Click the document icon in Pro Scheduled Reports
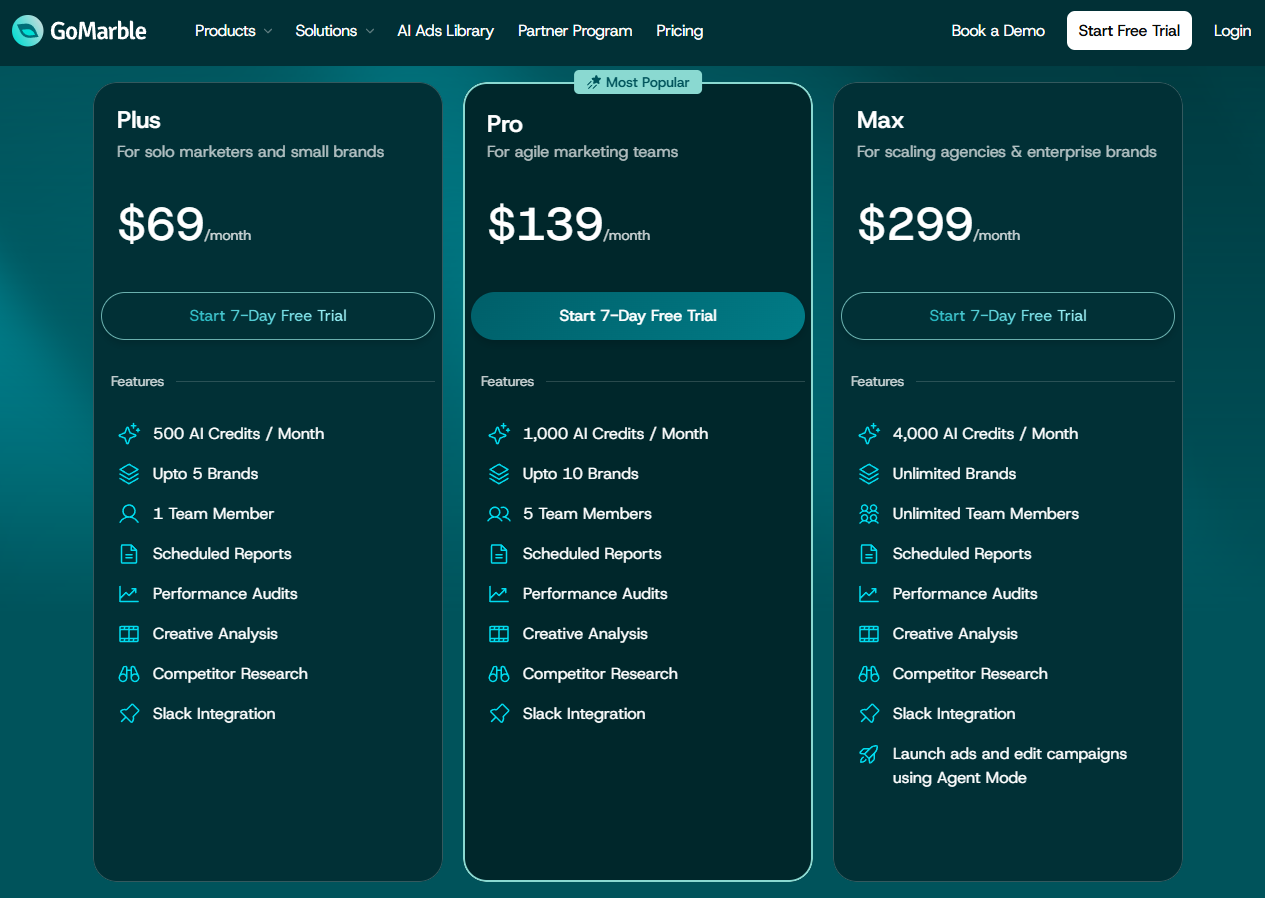 (499, 554)
